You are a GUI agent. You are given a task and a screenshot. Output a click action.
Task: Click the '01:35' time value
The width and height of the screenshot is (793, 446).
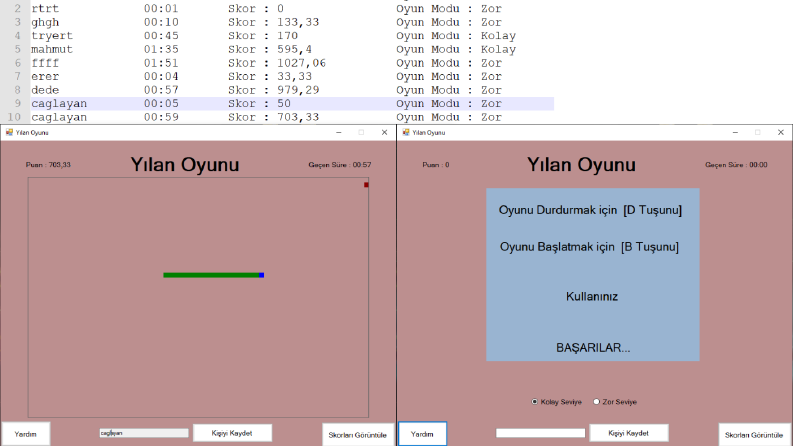click(161, 50)
